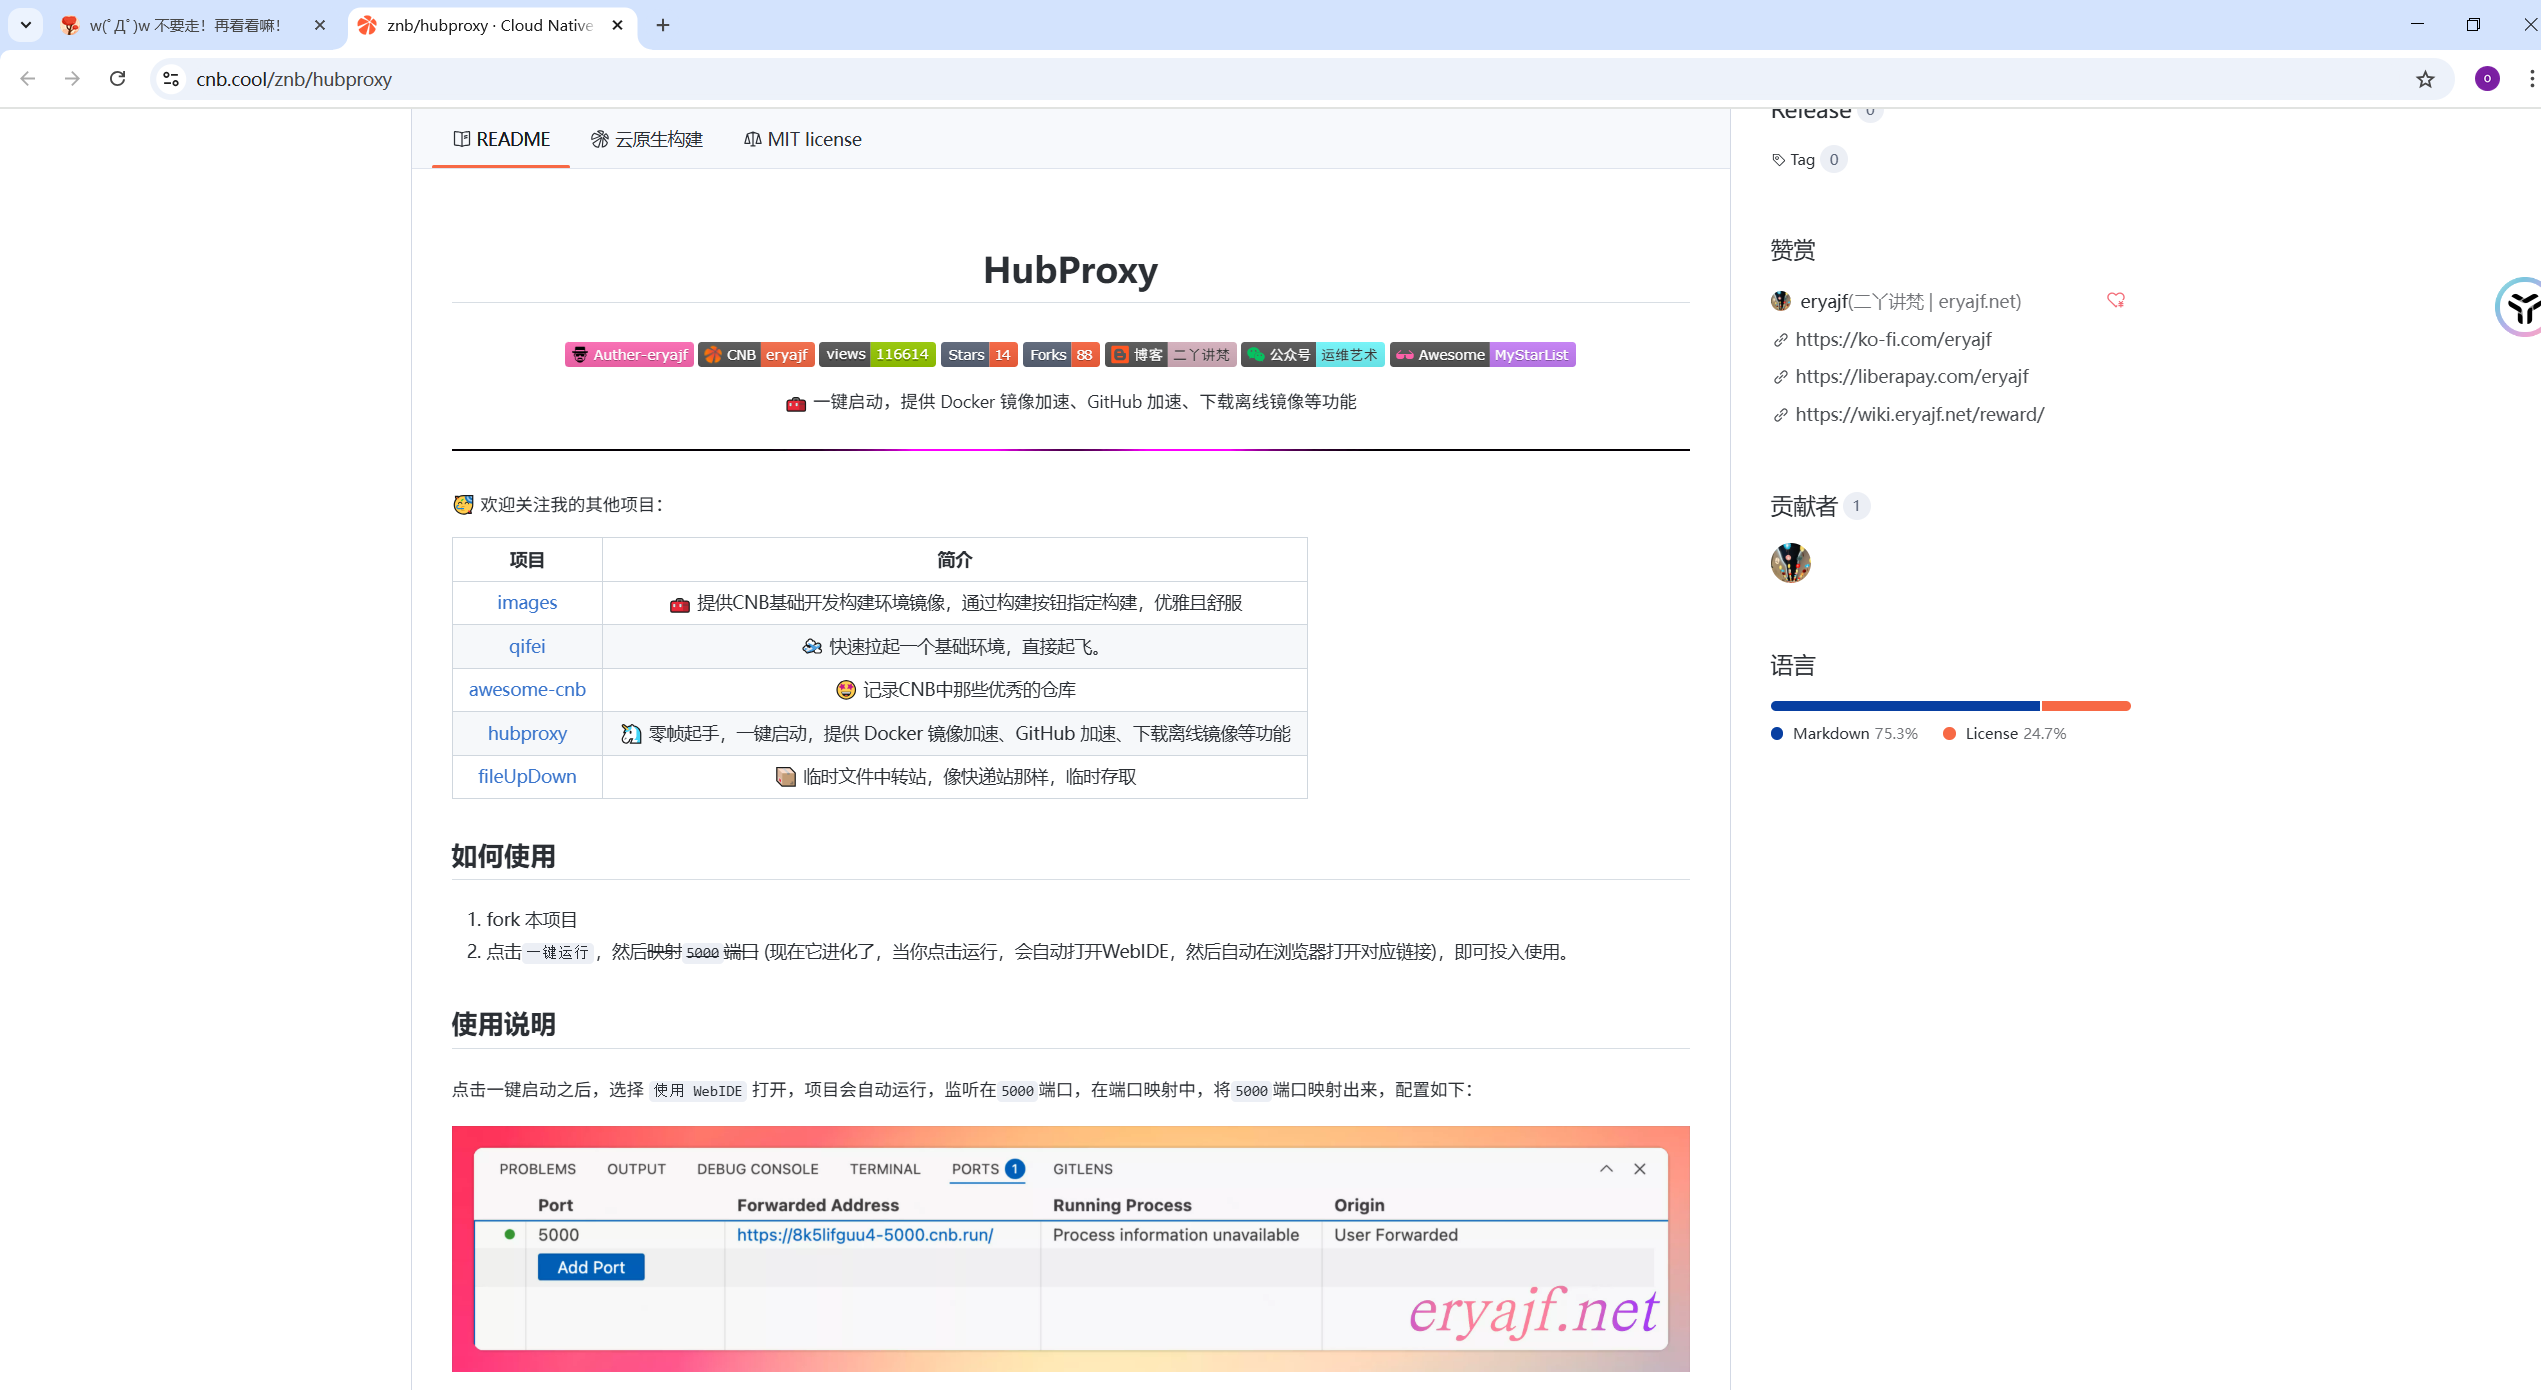Screen dimensions: 2541x1390
Task: Click the 贡献者 heading
Action: click(1803, 507)
